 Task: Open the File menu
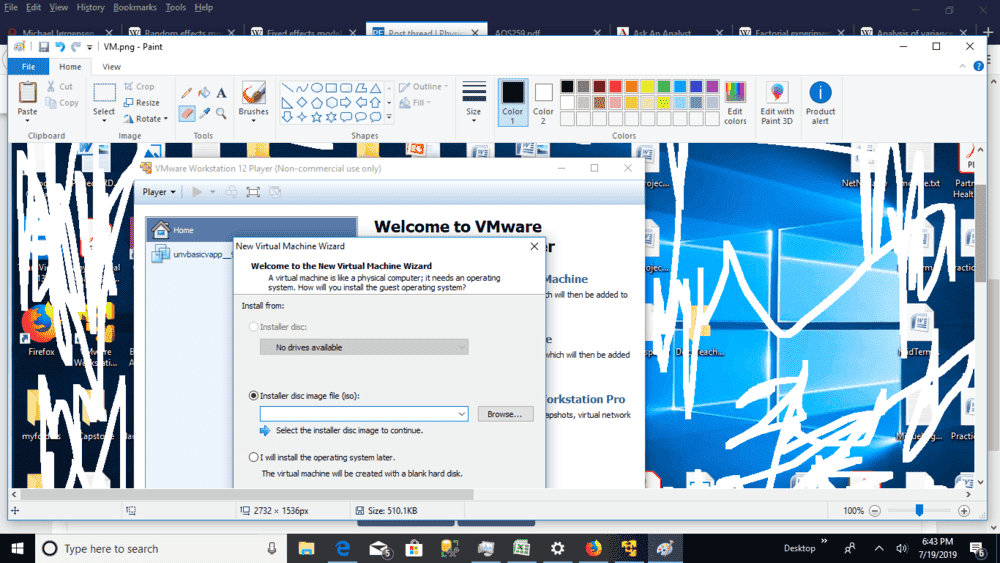click(x=28, y=67)
